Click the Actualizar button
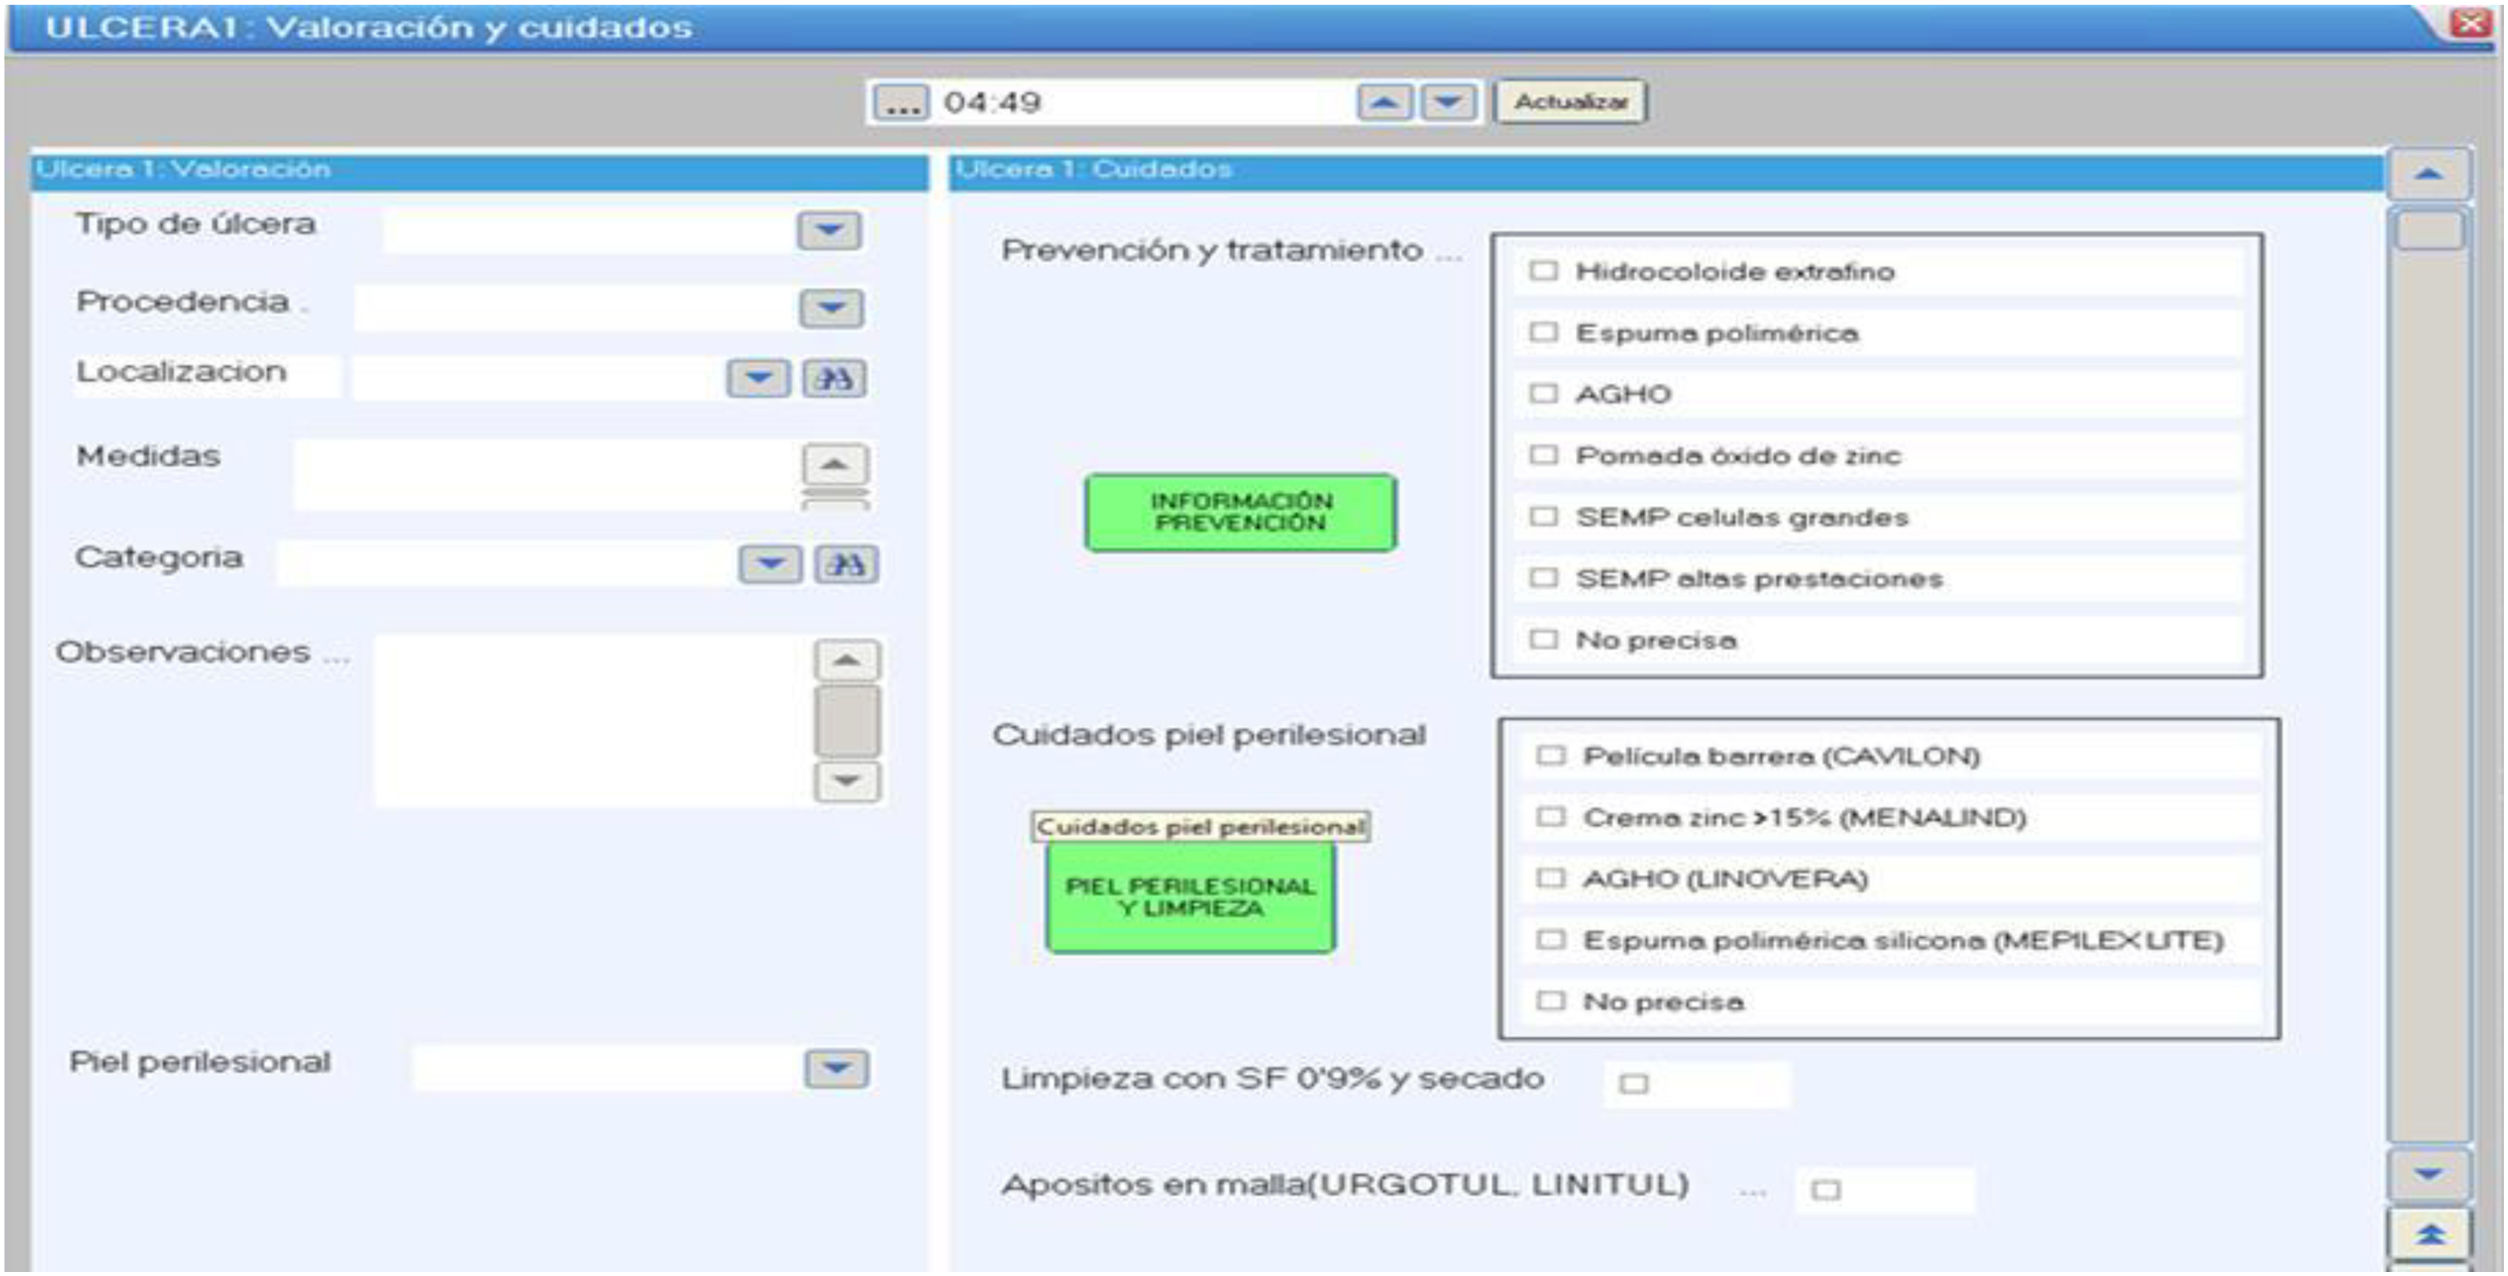 point(1569,102)
